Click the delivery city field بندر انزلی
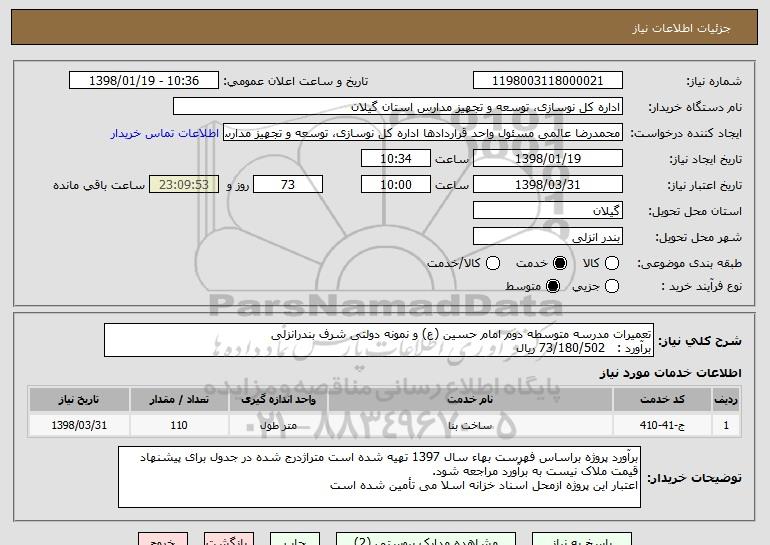The height and width of the screenshot is (545, 770). coord(548,237)
